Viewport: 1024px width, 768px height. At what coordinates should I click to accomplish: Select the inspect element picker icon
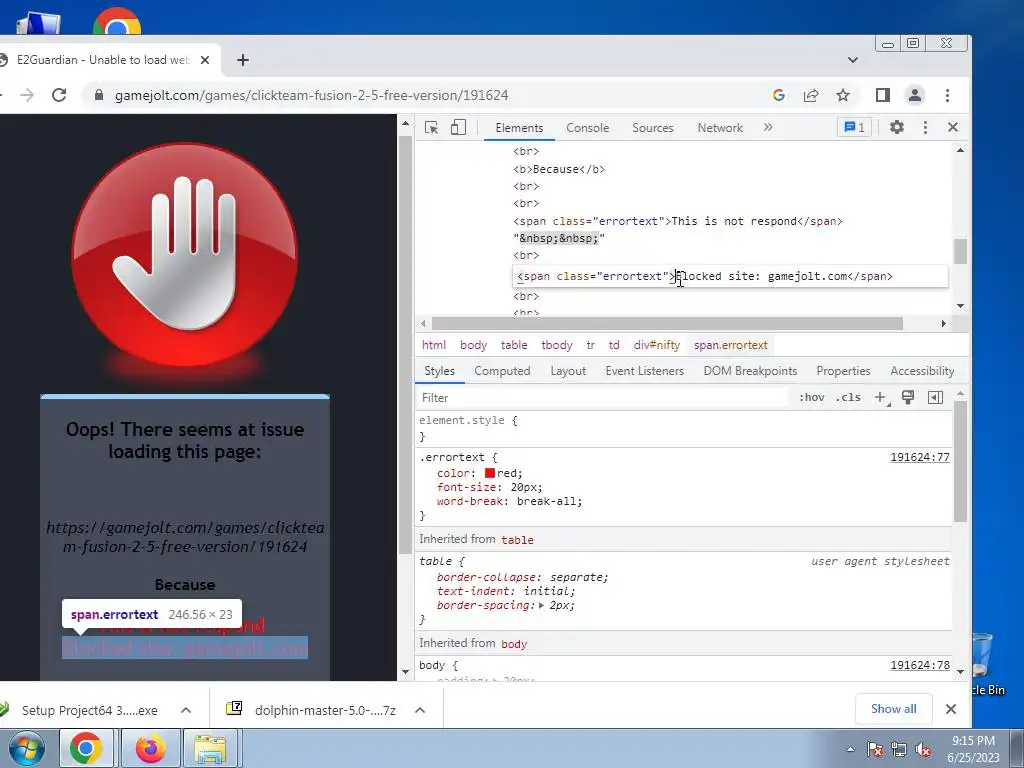pos(431,127)
